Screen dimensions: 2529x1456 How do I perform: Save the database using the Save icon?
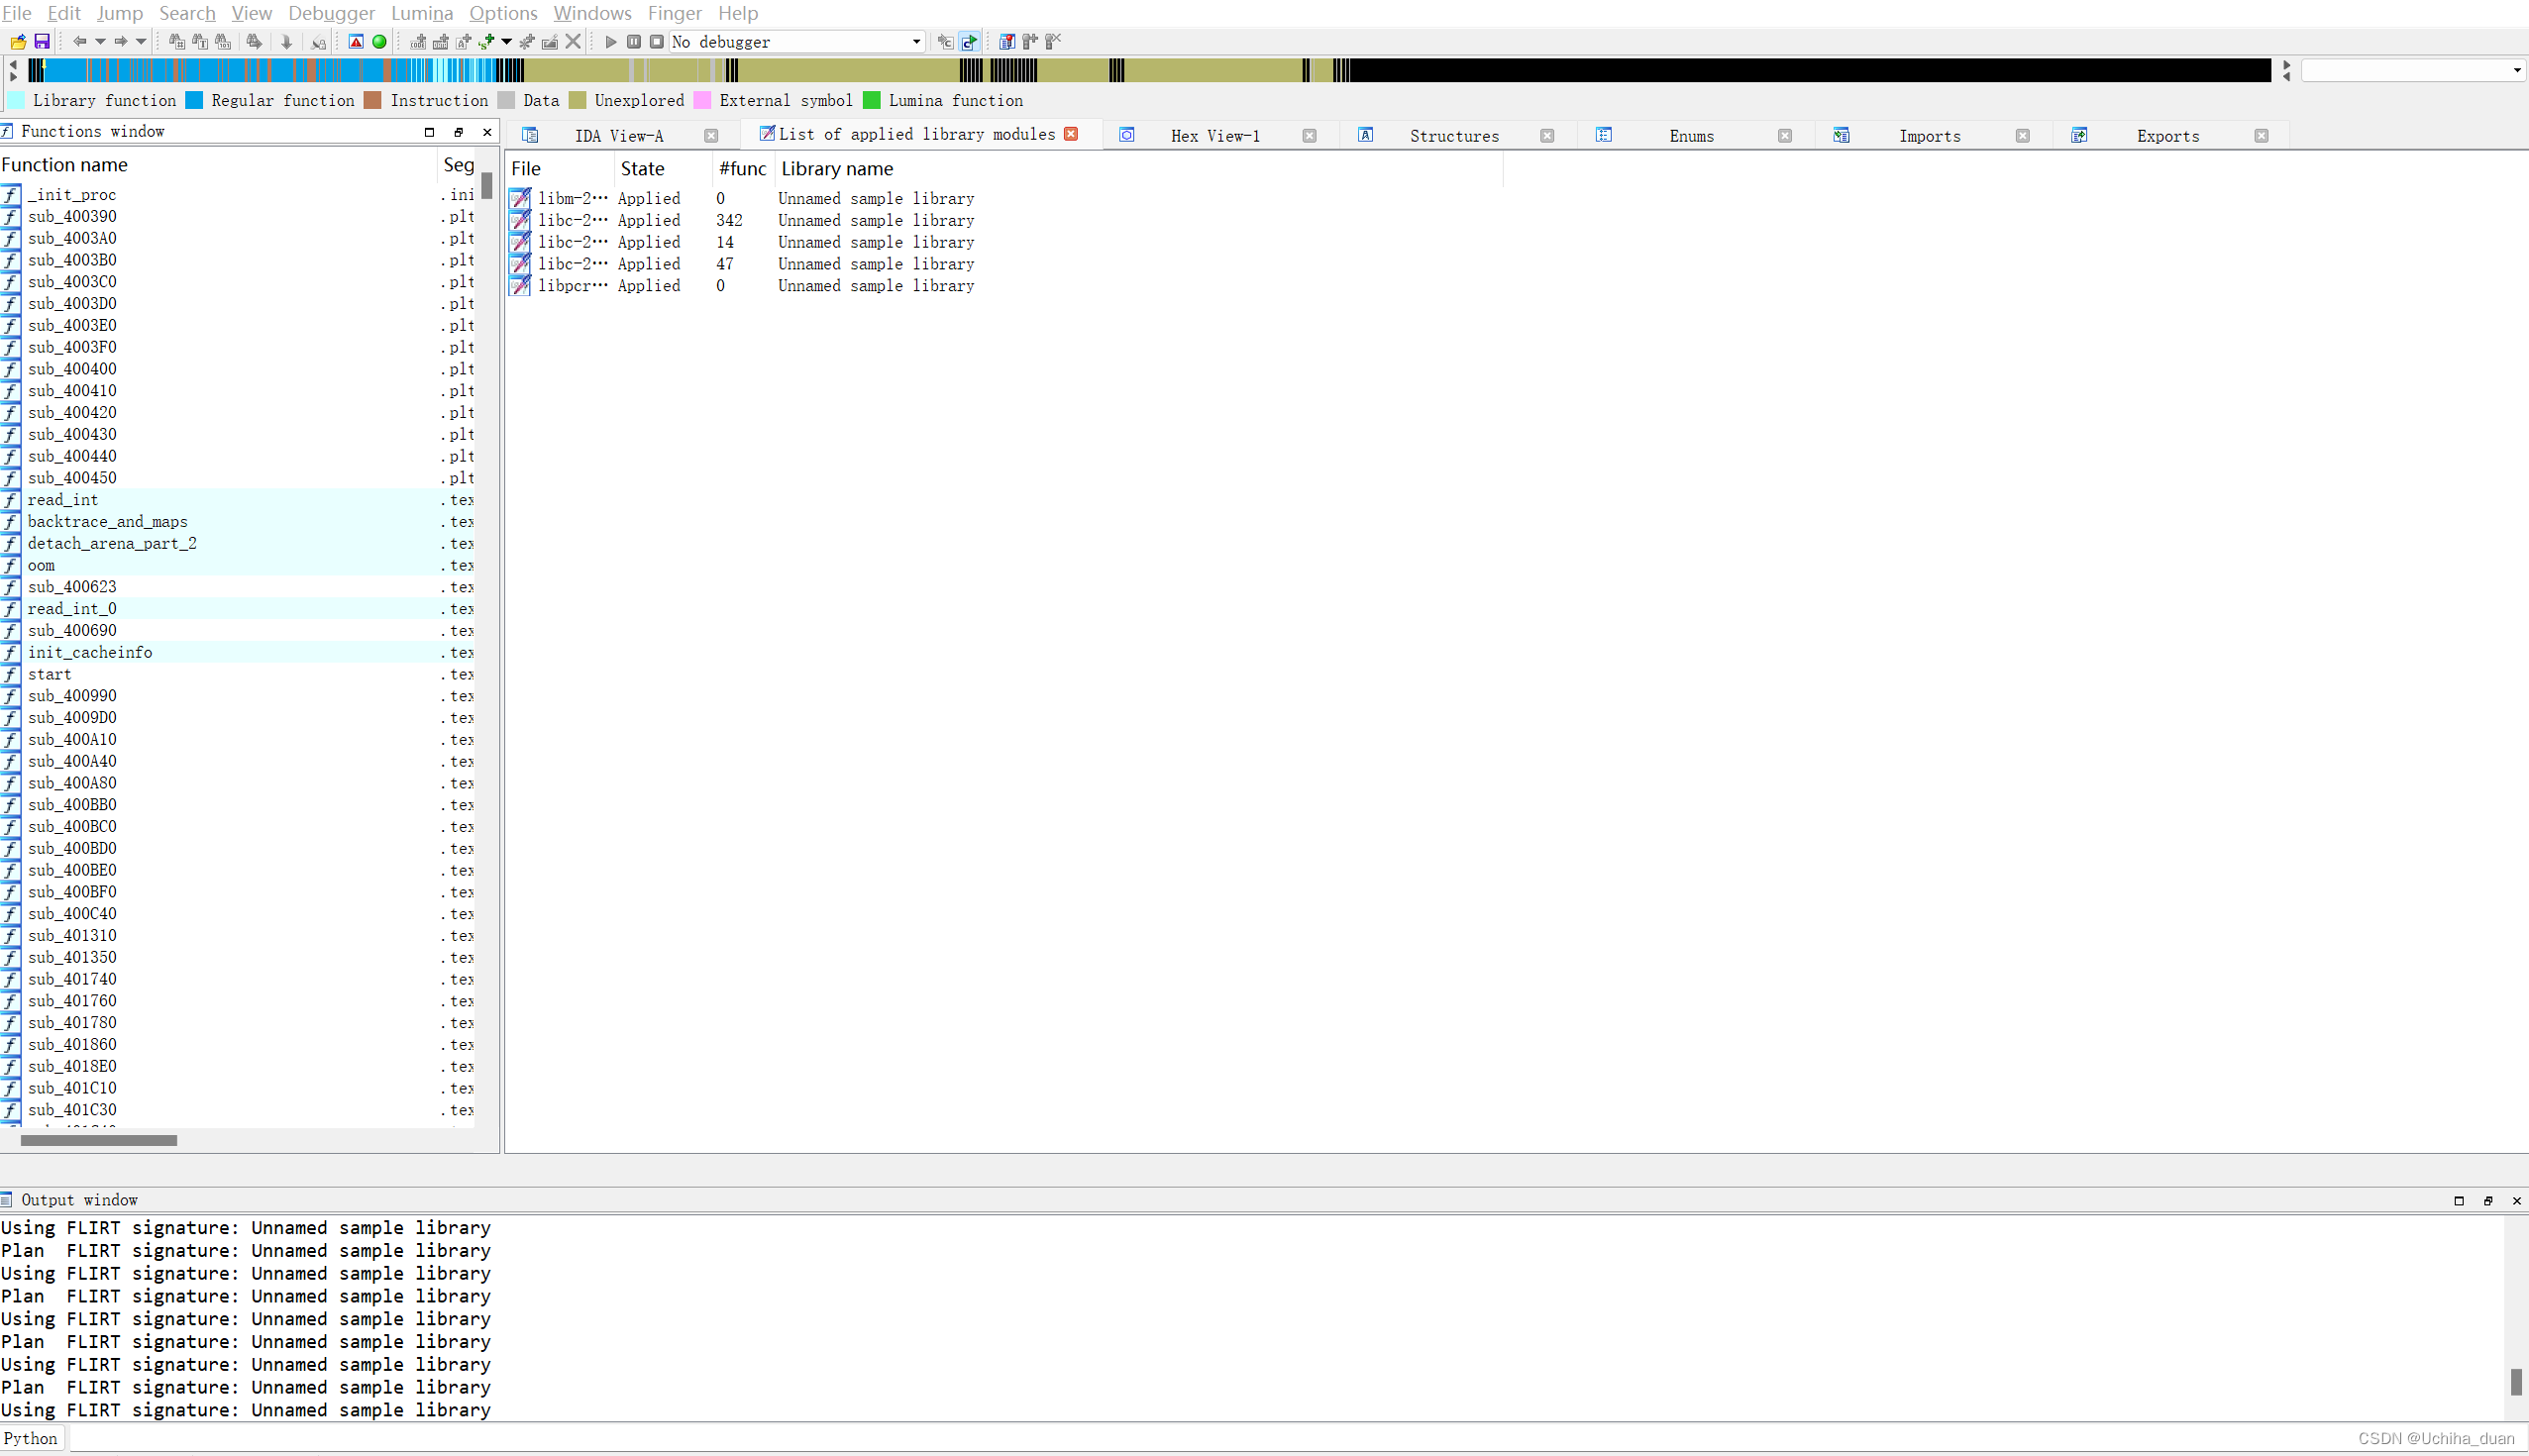click(x=42, y=41)
